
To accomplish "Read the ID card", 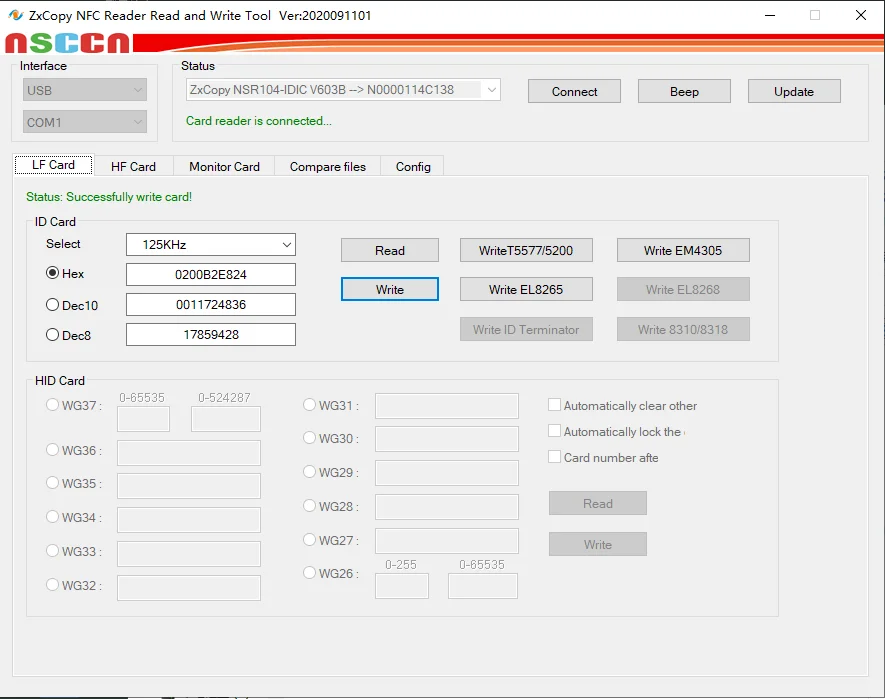I will point(390,250).
